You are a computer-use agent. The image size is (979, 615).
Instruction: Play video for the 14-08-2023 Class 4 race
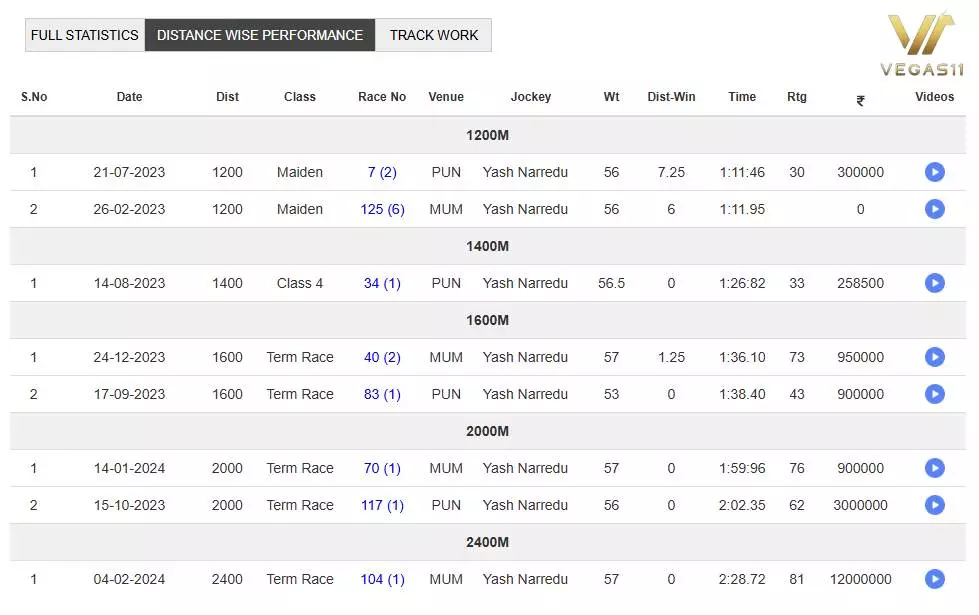(x=935, y=283)
